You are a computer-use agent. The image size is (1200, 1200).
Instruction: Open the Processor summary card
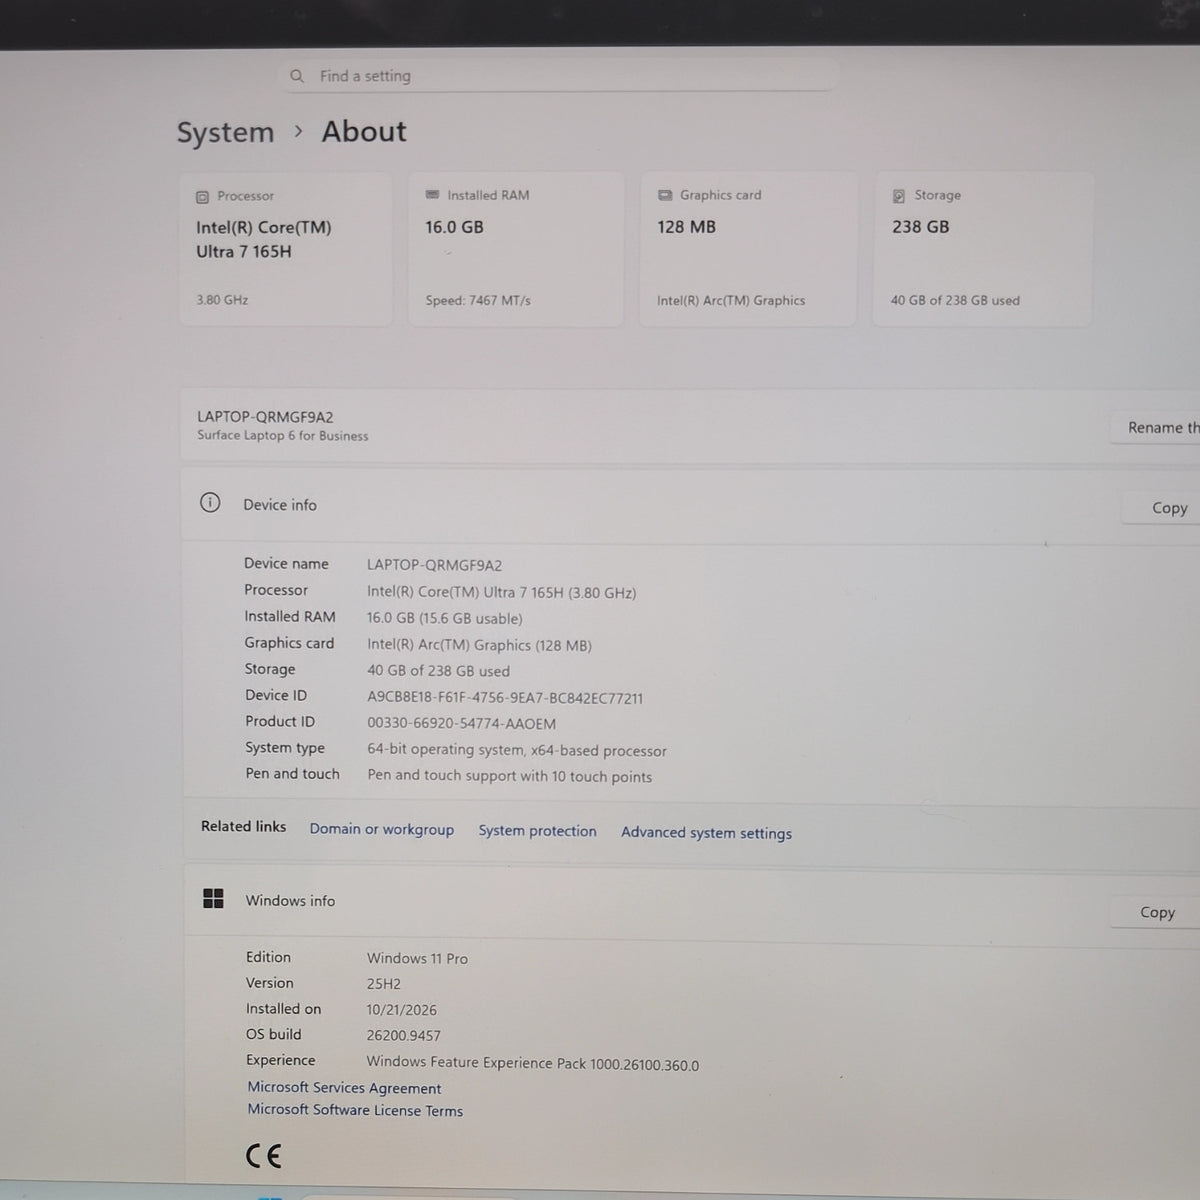(x=285, y=248)
